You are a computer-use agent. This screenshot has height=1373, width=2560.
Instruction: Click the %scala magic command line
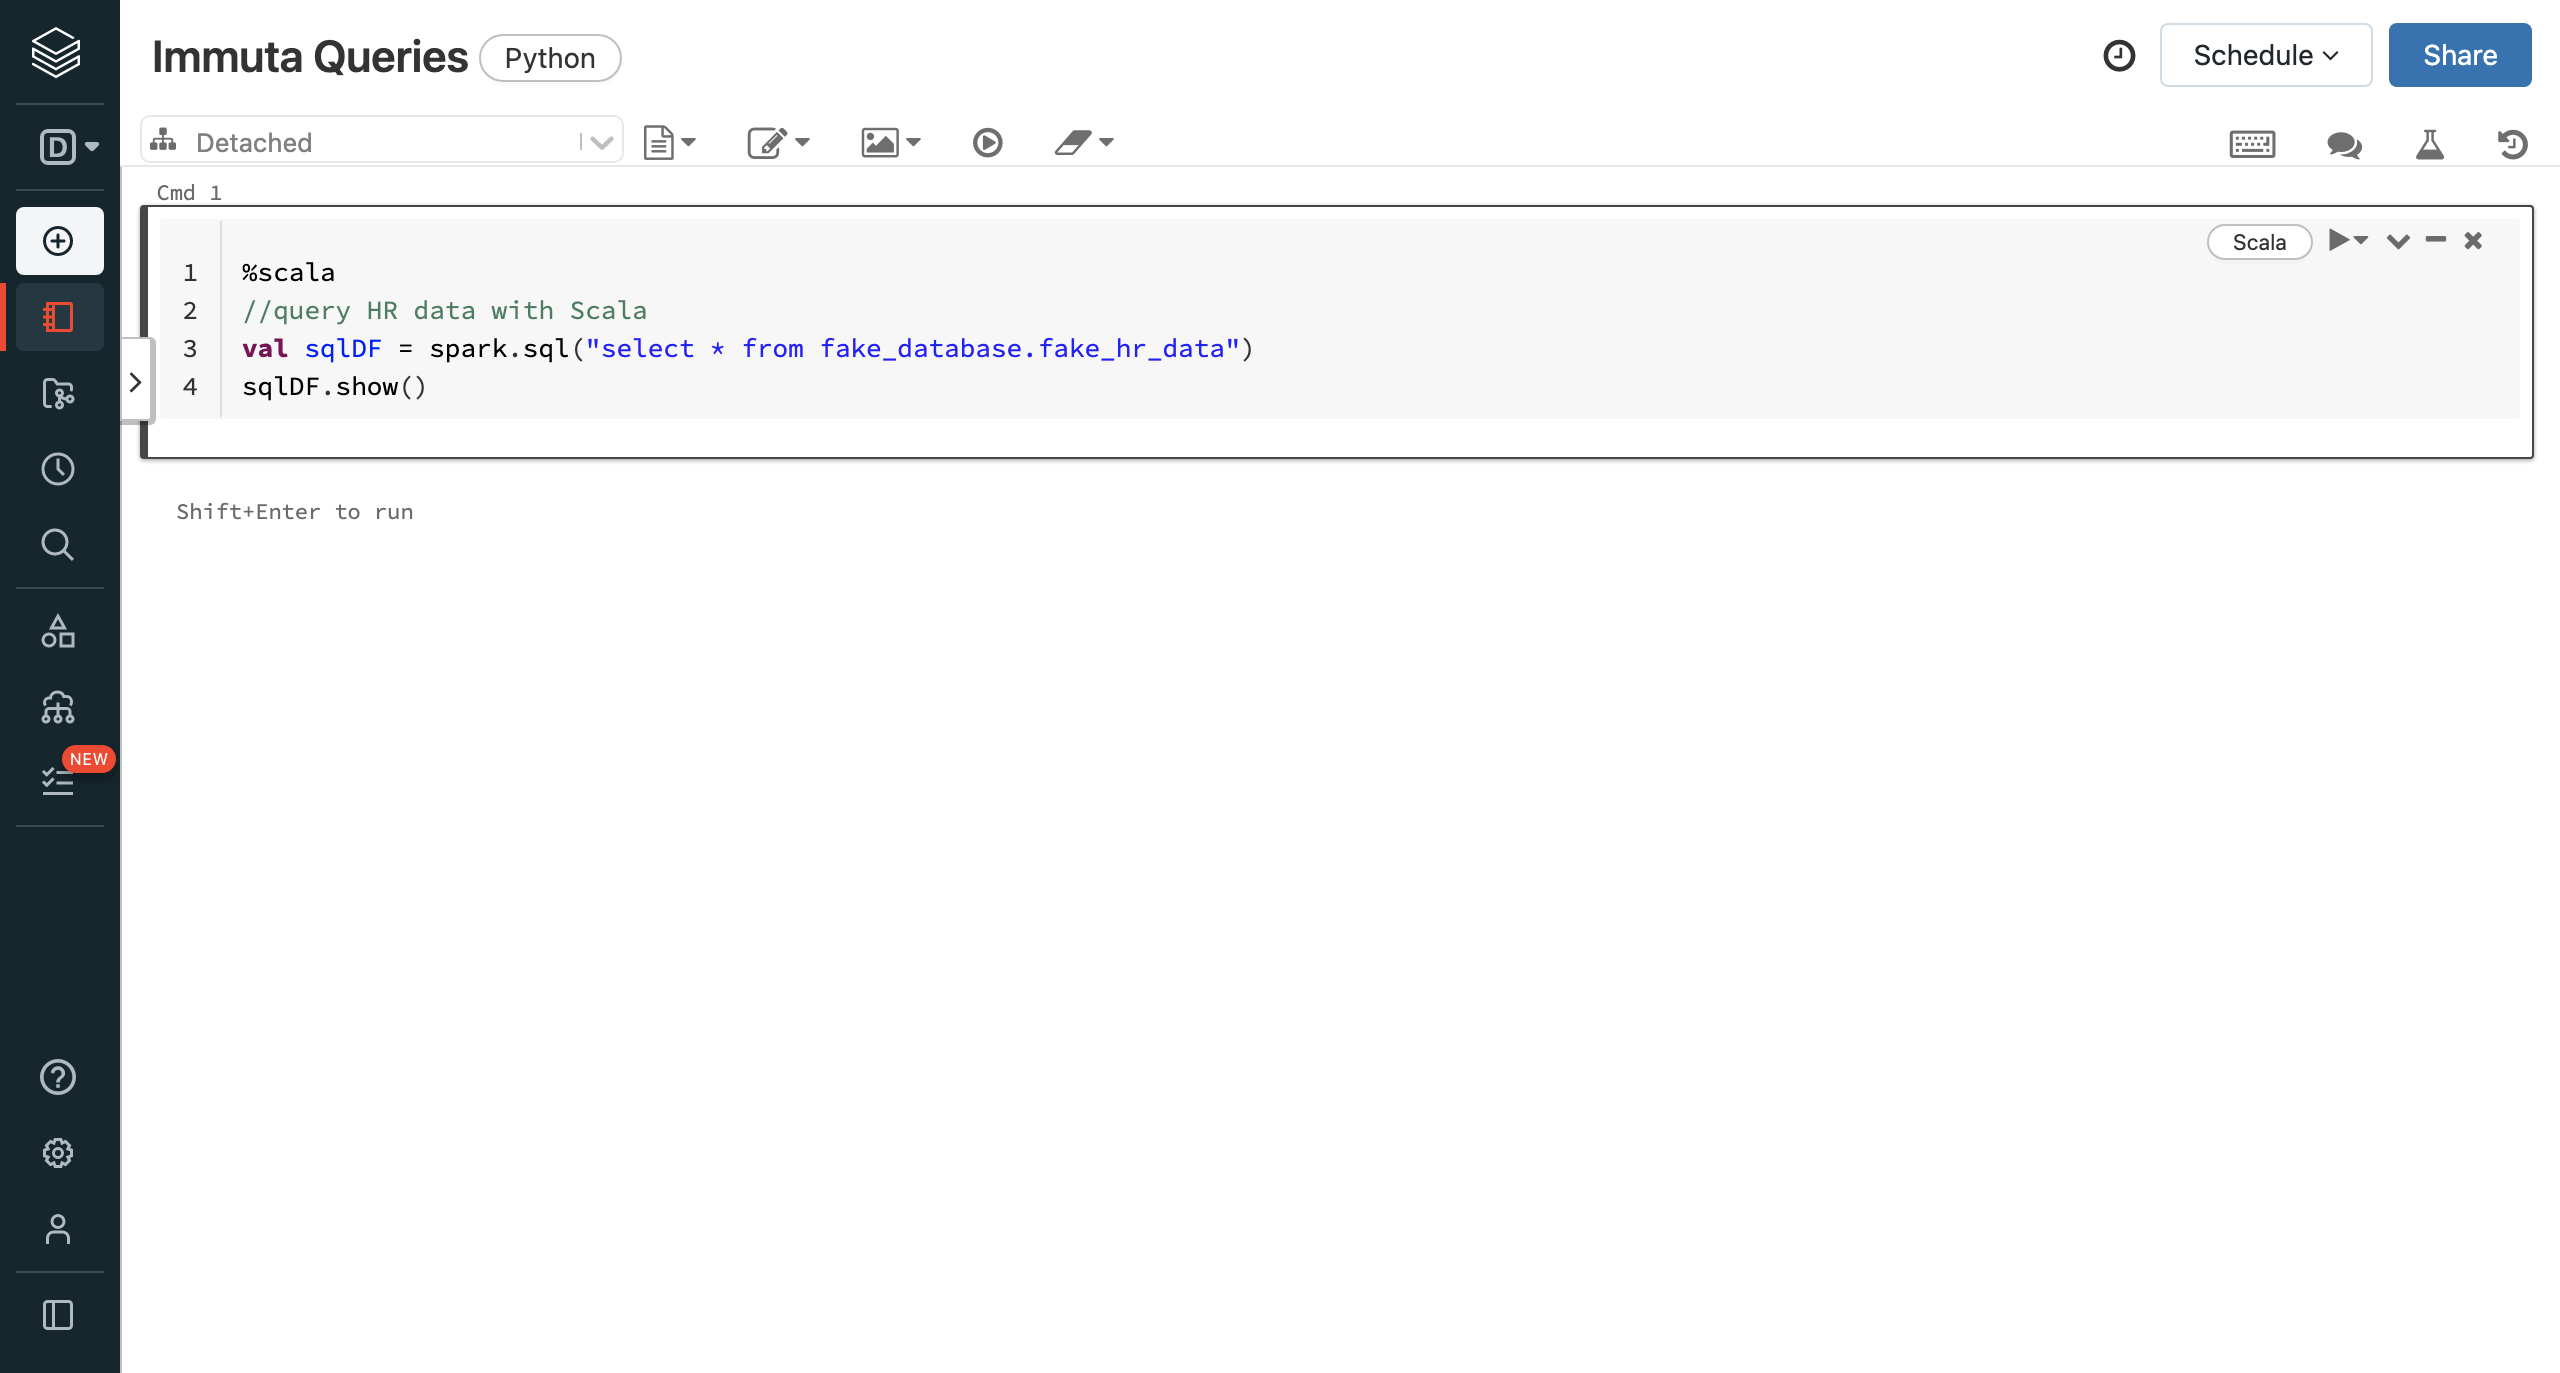[x=288, y=272]
